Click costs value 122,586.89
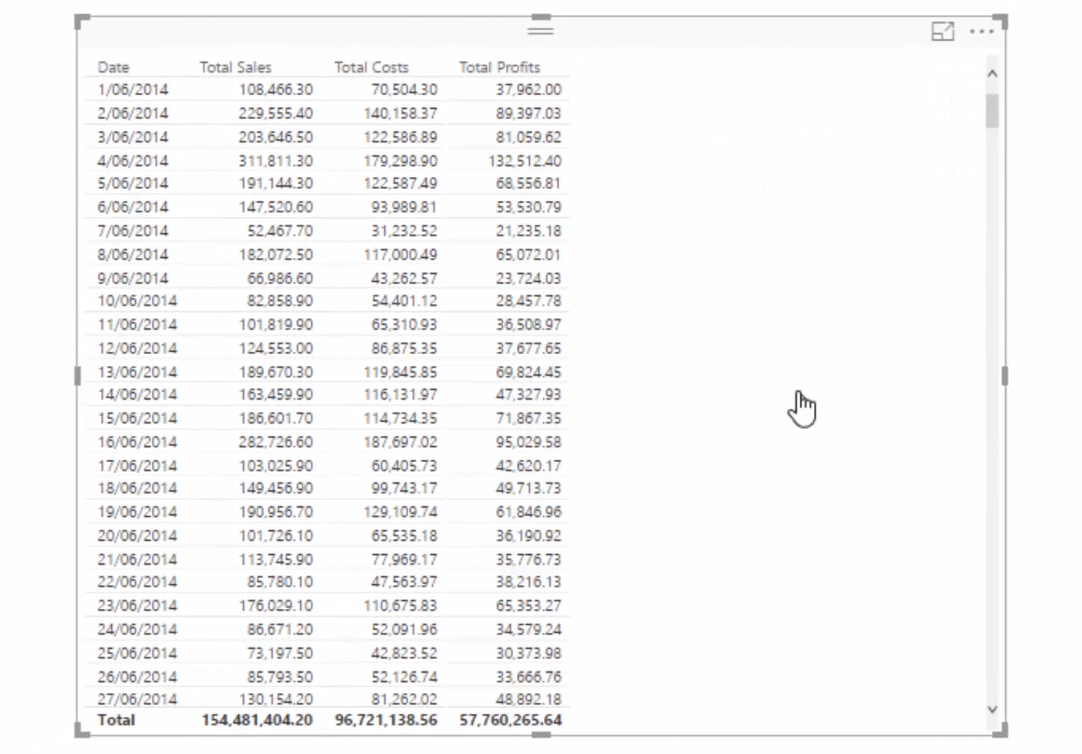 (x=400, y=137)
